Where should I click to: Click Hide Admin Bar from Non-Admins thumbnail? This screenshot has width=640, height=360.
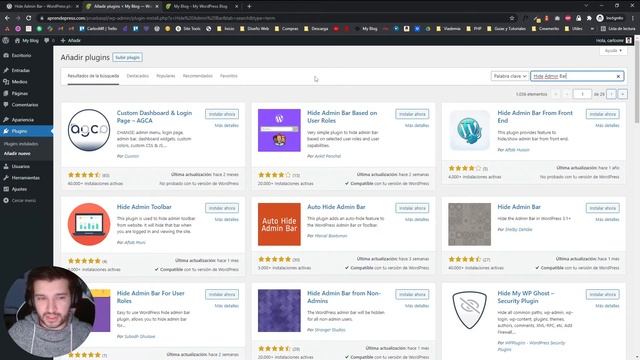[x=279, y=310]
